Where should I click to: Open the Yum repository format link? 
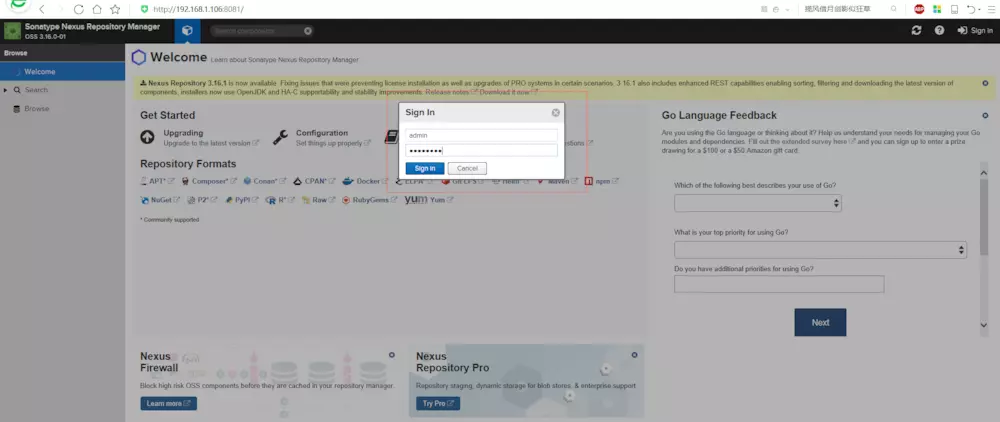coord(429,200)
